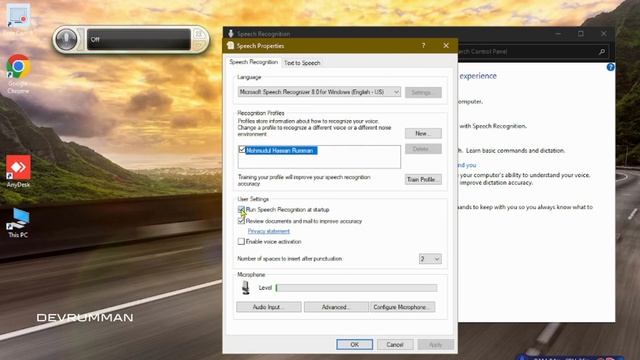The width and height of the screenshot is (640, 360).
Task: Click OK in Speech Properties
Action: tap(354, 344)
